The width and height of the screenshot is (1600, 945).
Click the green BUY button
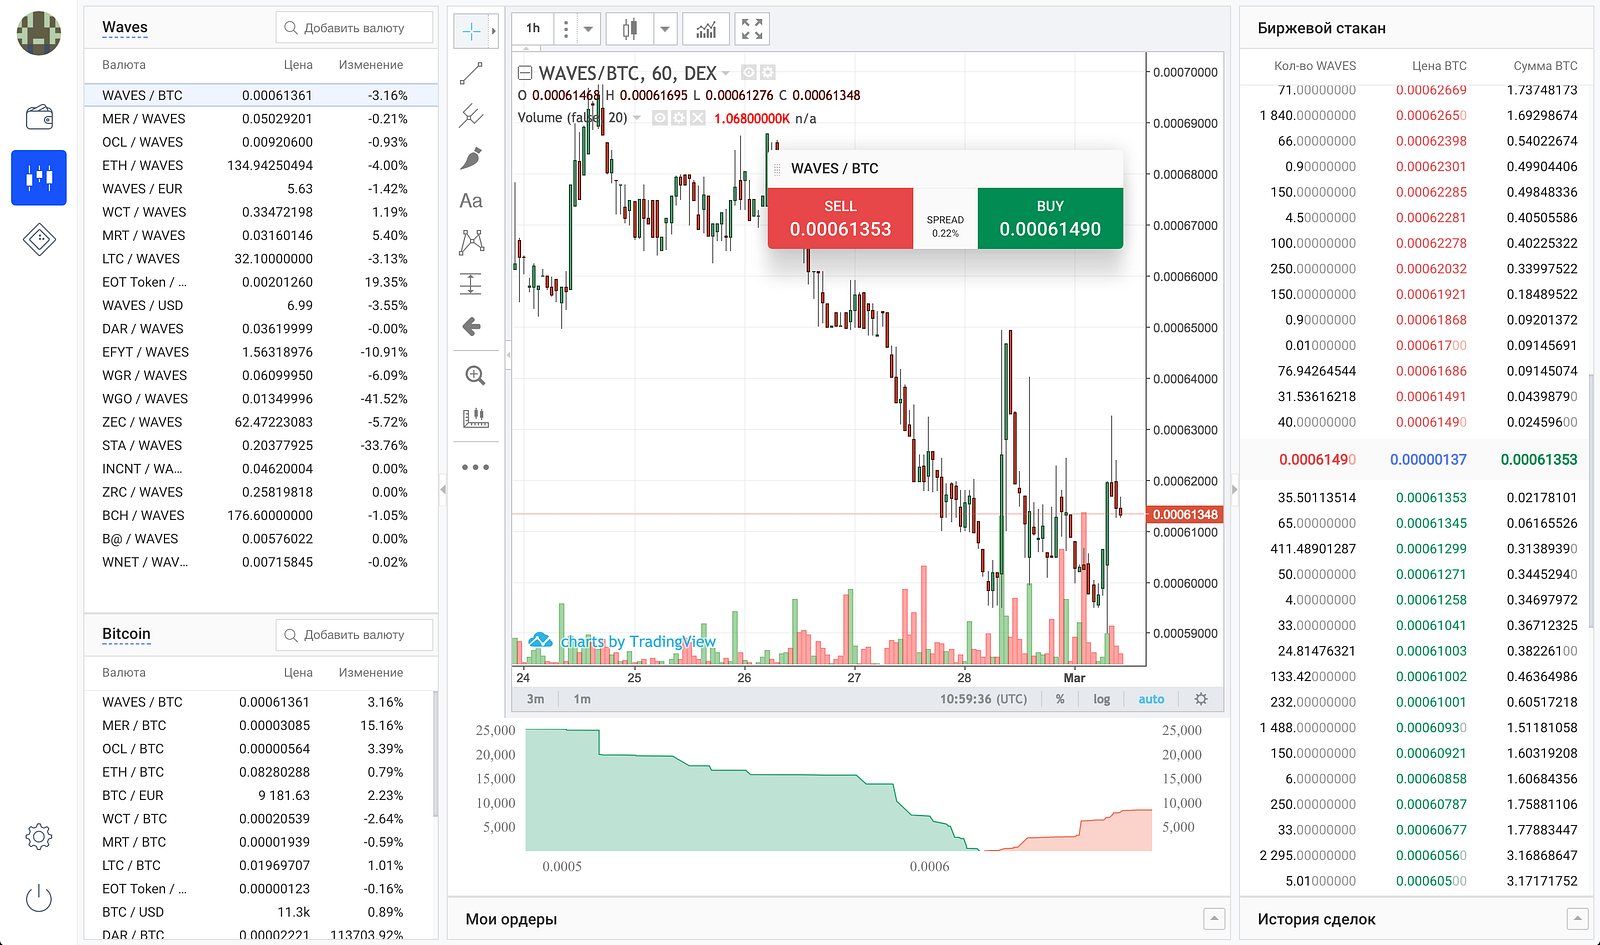[1050, 218]
